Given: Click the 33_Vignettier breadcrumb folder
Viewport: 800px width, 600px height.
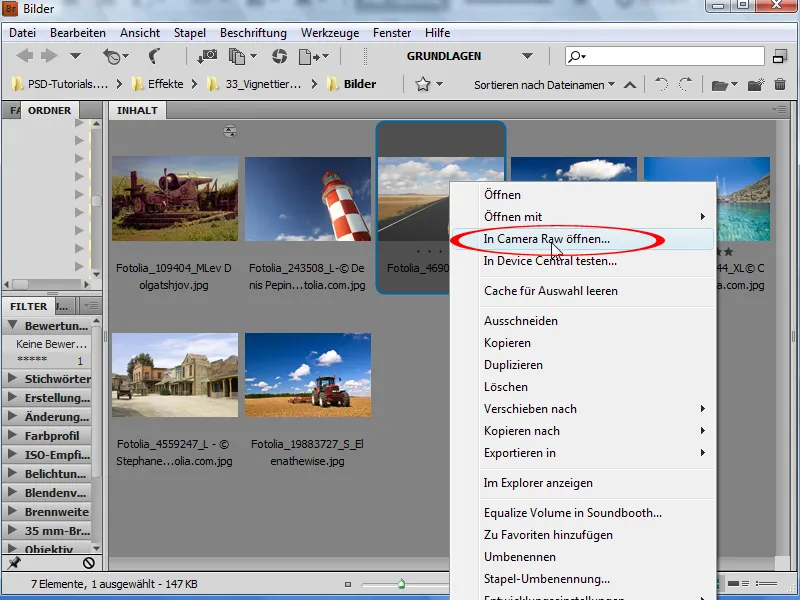Looking at the screenshot, I should 254,84.
